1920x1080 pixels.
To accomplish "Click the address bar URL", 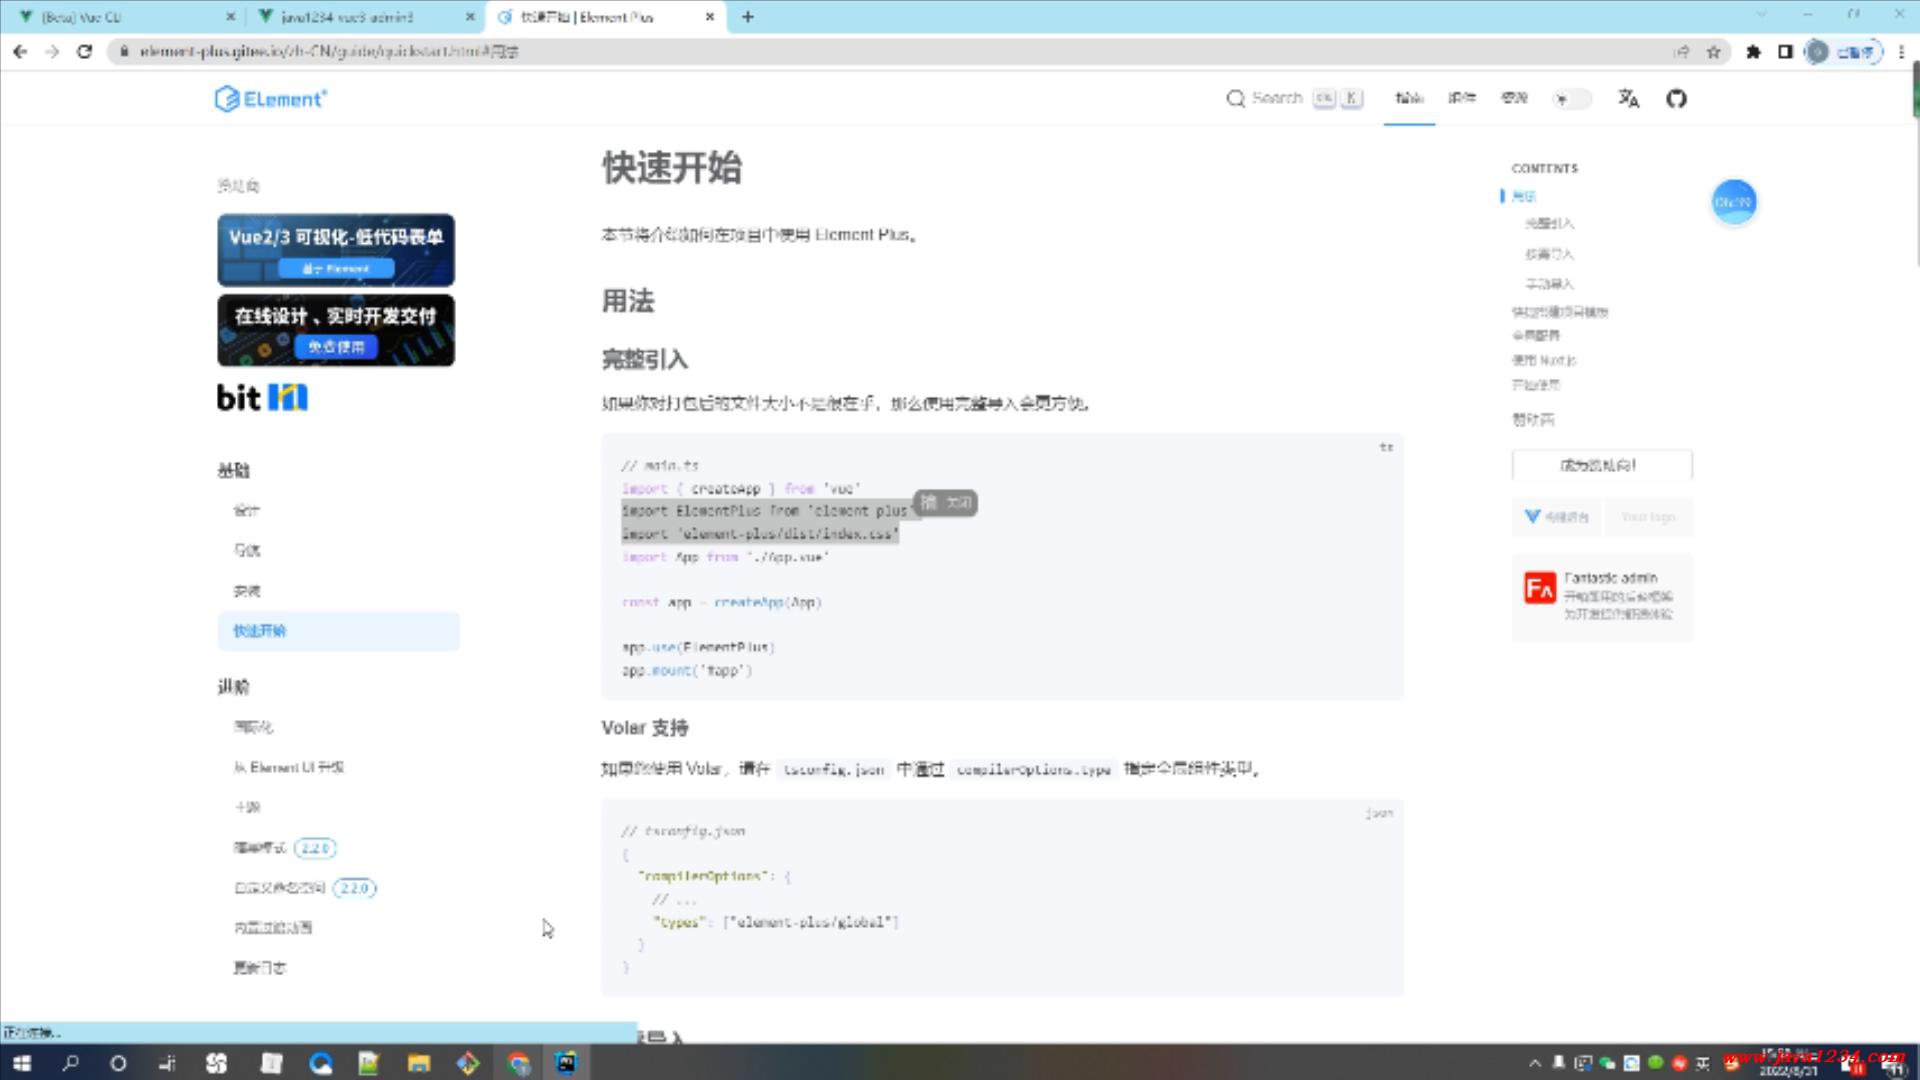I will [x=329, y=51].
